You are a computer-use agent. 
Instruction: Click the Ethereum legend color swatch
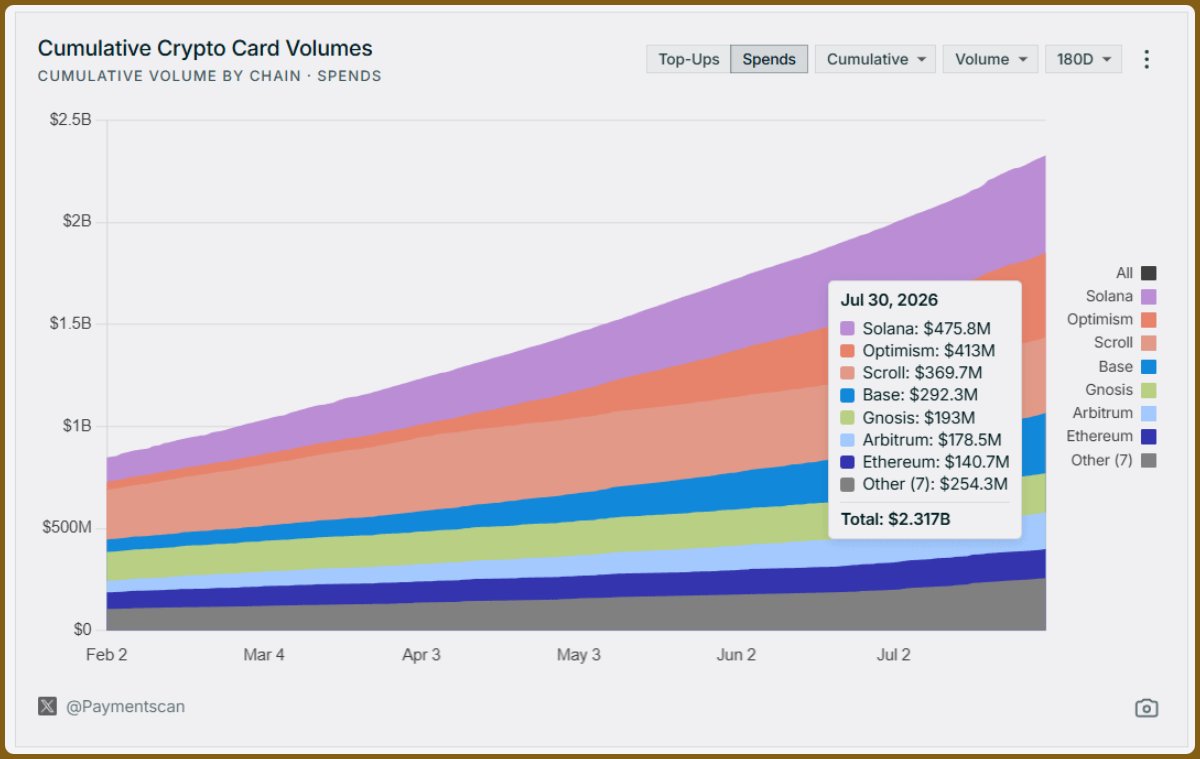click(x=1148, y=437)
